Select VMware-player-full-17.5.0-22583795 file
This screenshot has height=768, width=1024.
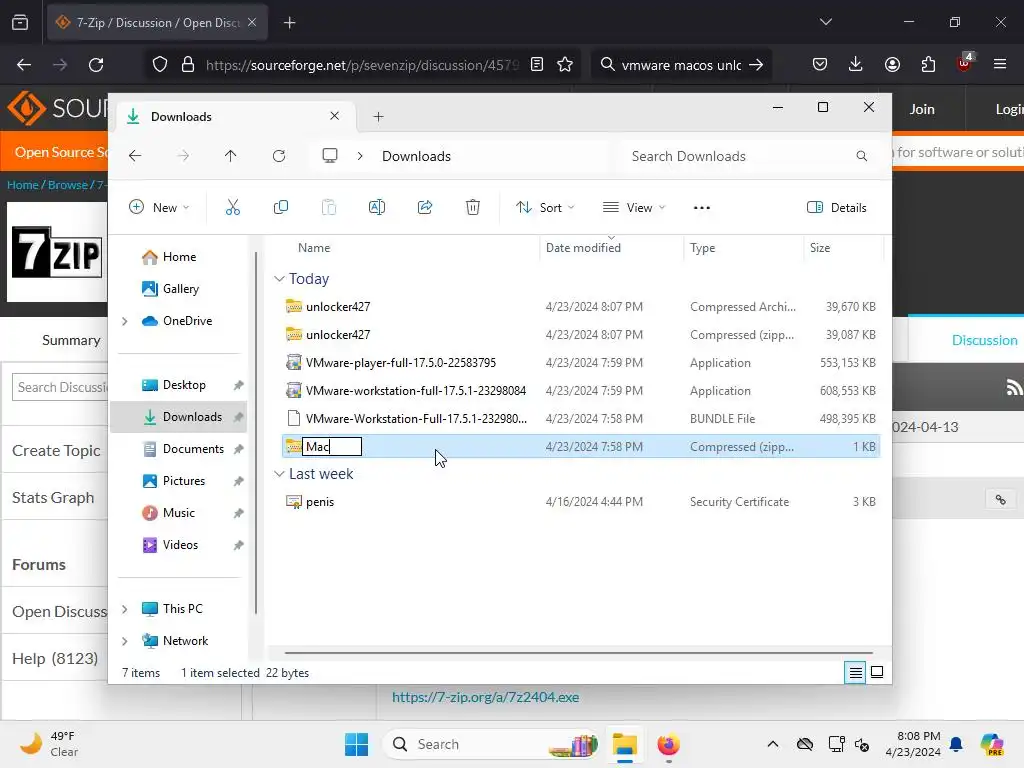(581, 362)
